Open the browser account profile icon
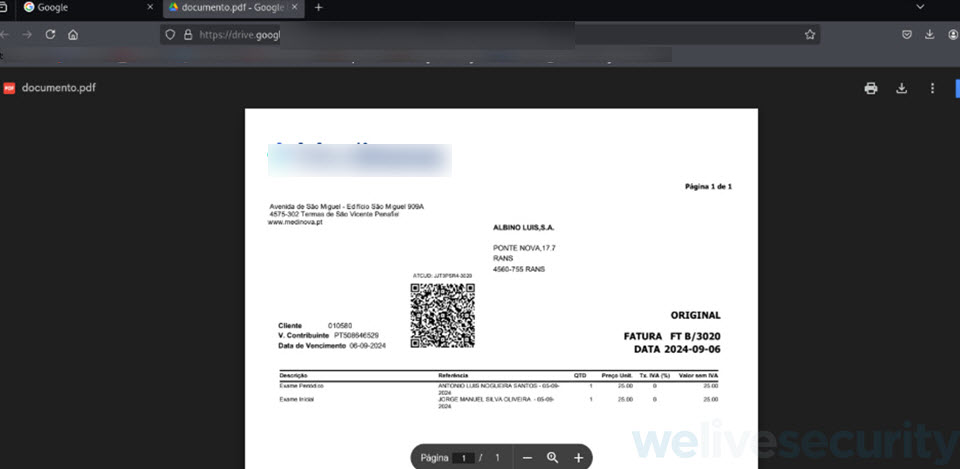 coord(953,35)
